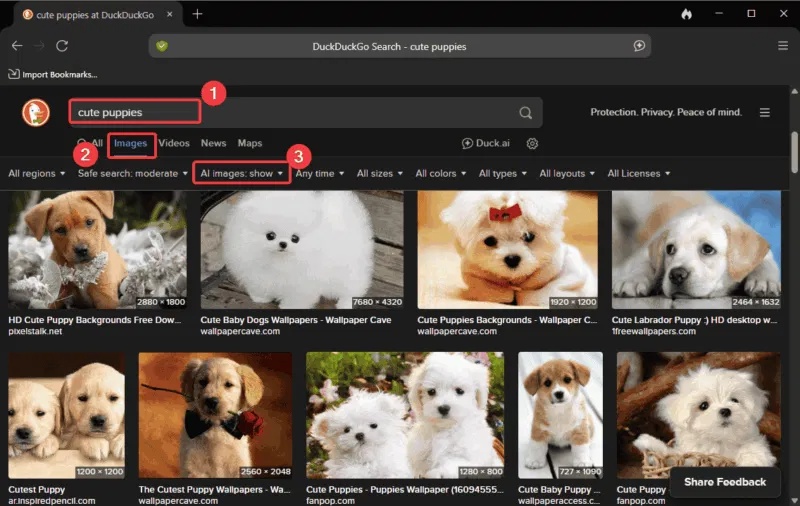Viewport: 800px width, 506px height.
Task: Click the Import Bookmarks link
Action: [54, 74]
